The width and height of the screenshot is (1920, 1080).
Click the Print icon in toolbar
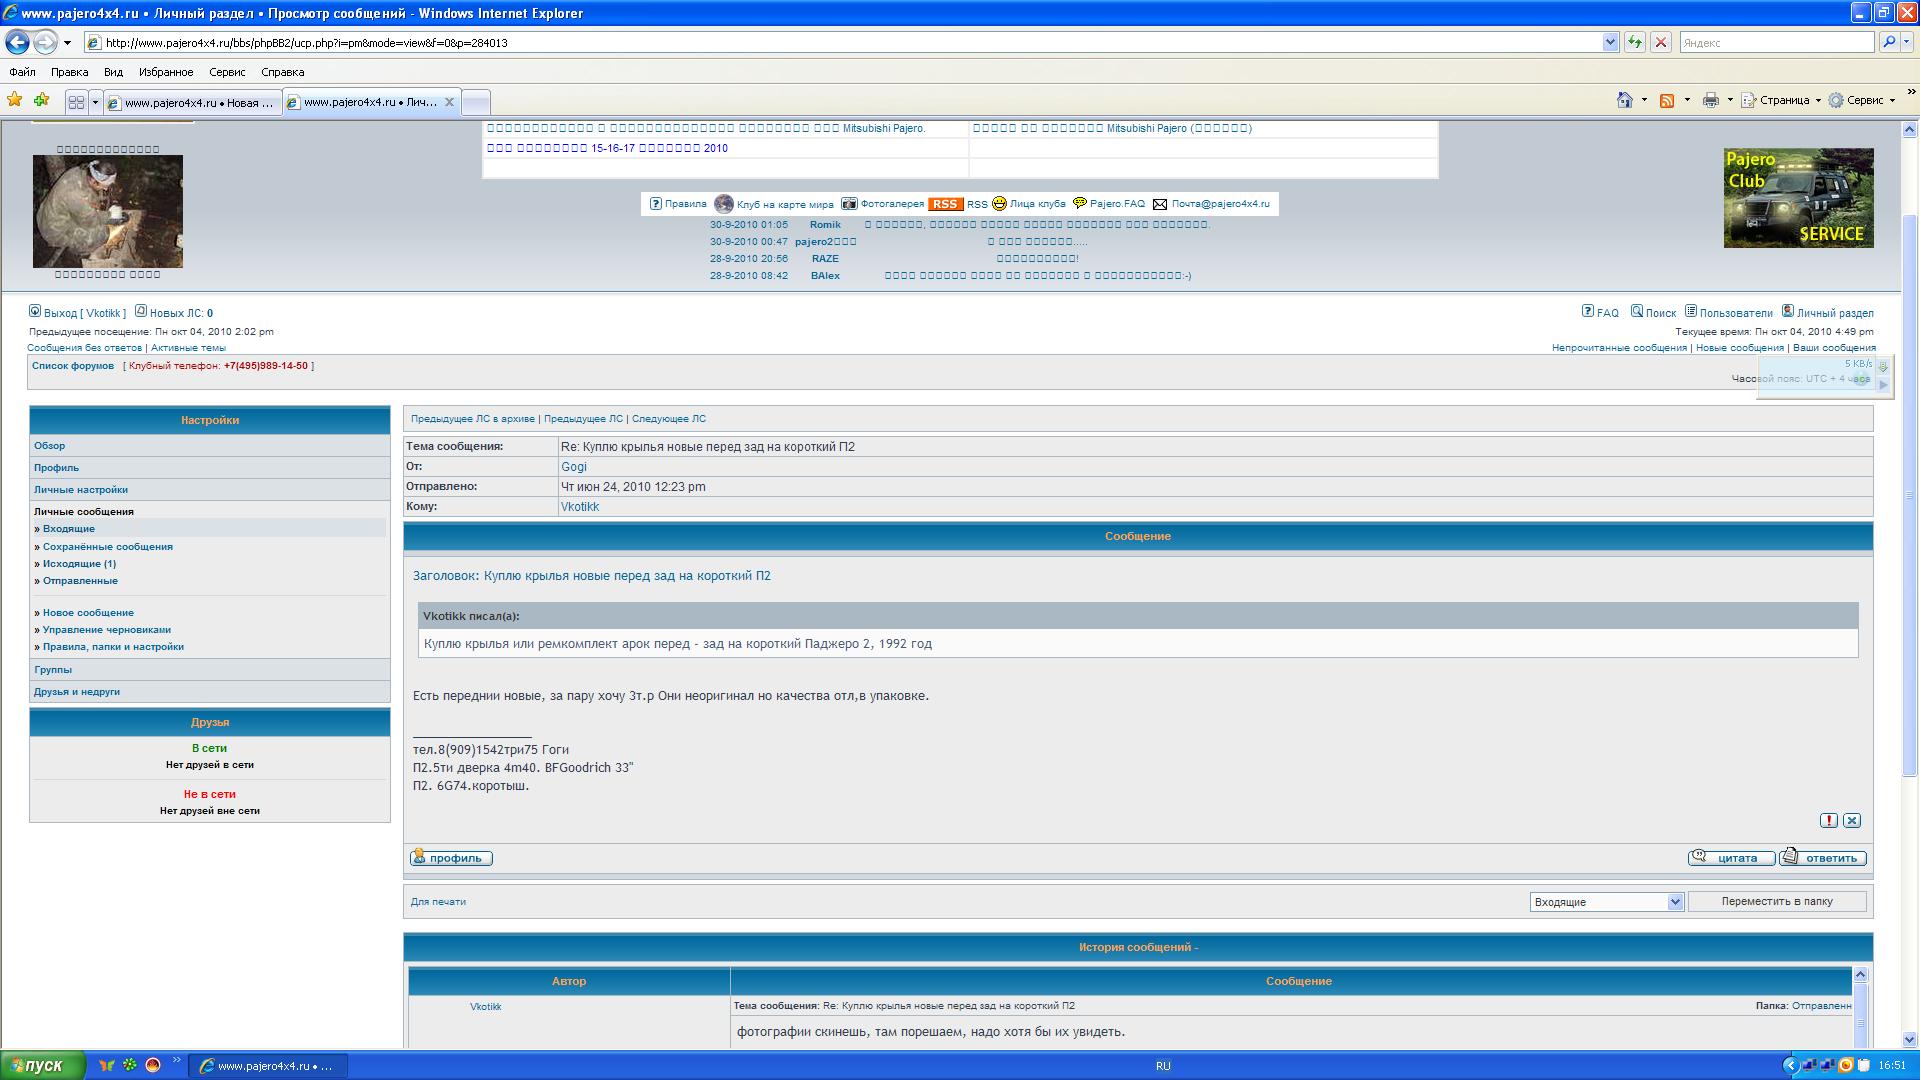tap(1711, 100)
